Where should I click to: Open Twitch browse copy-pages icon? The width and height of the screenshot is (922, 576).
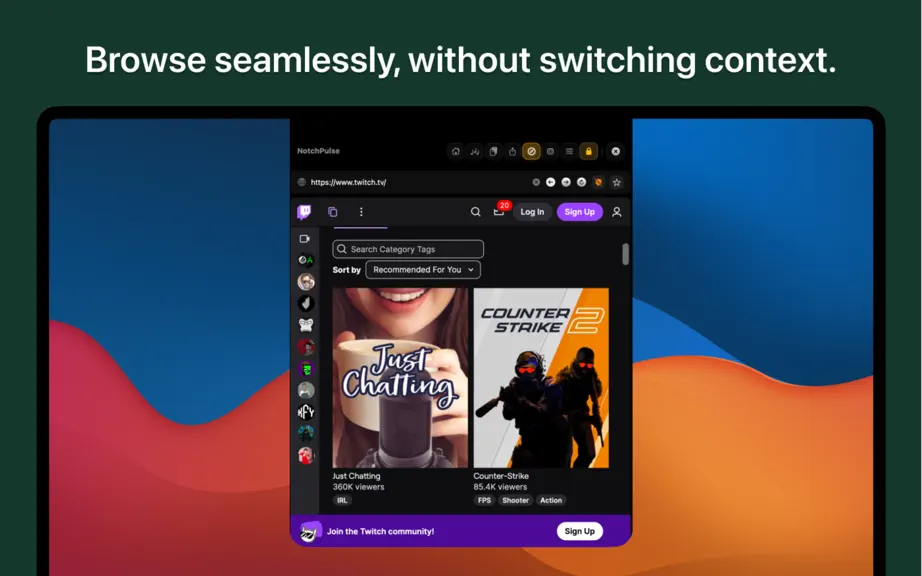332,212
